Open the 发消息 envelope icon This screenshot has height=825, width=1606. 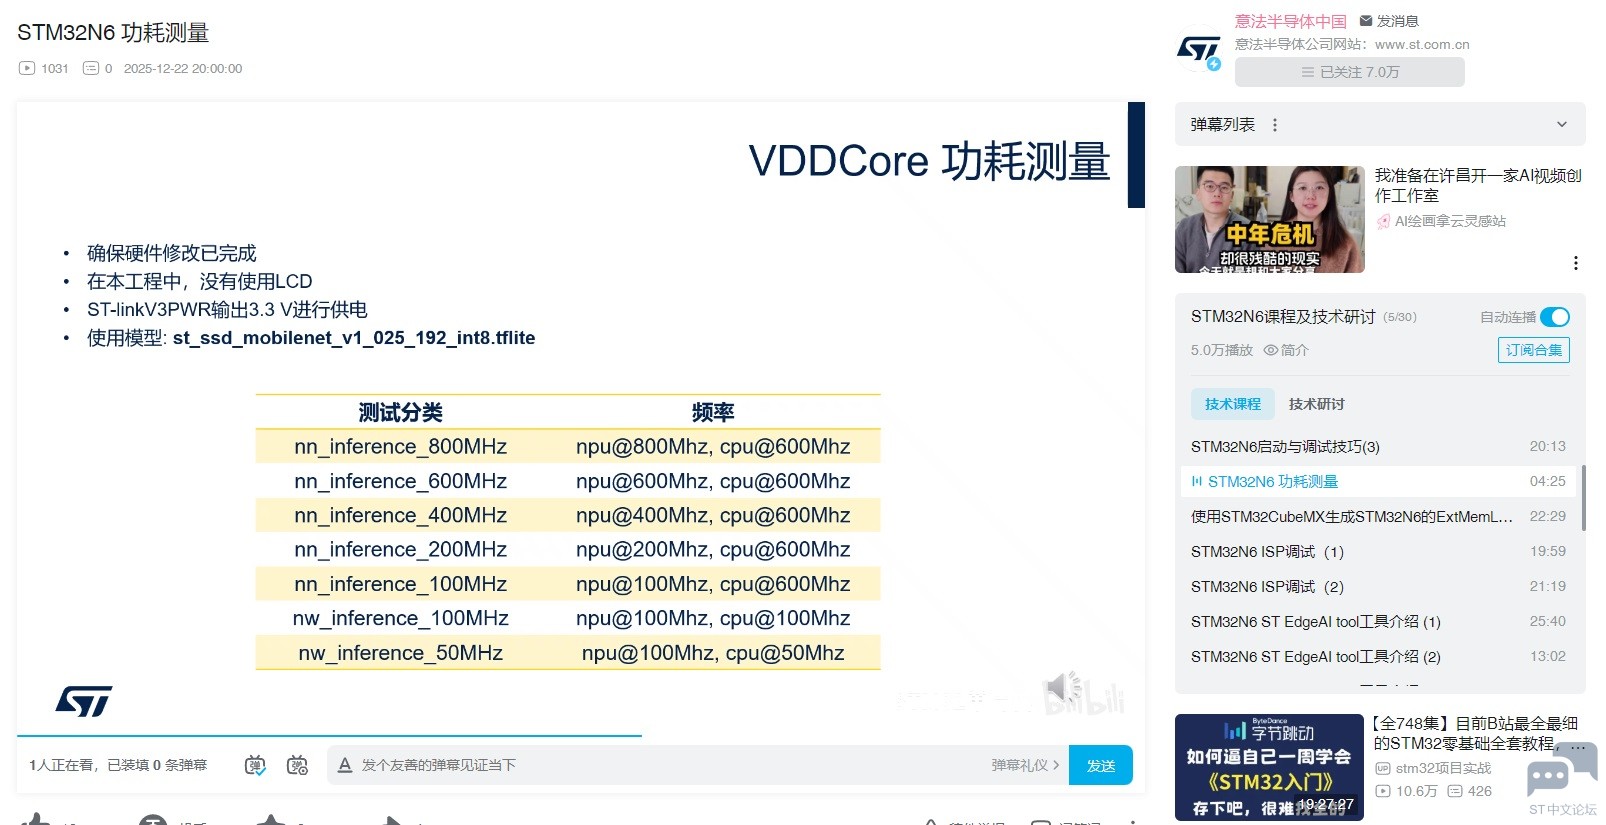pos(1366,21)
